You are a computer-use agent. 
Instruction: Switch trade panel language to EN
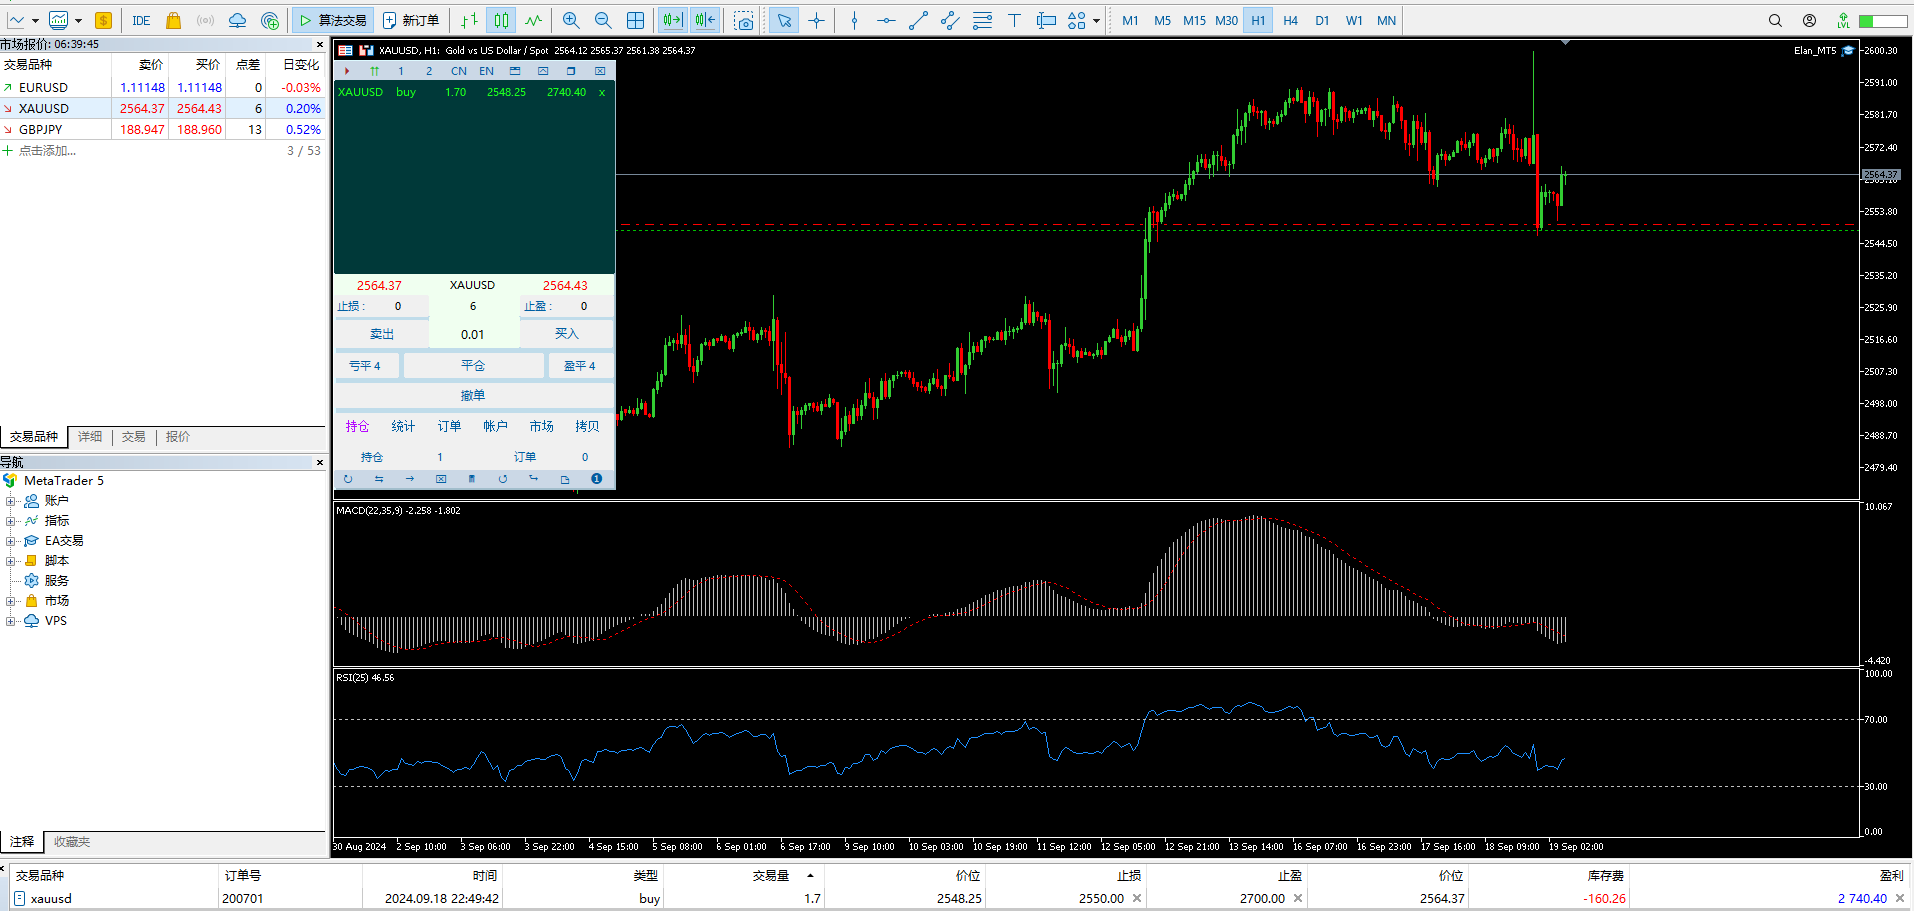tap(486, 71)
